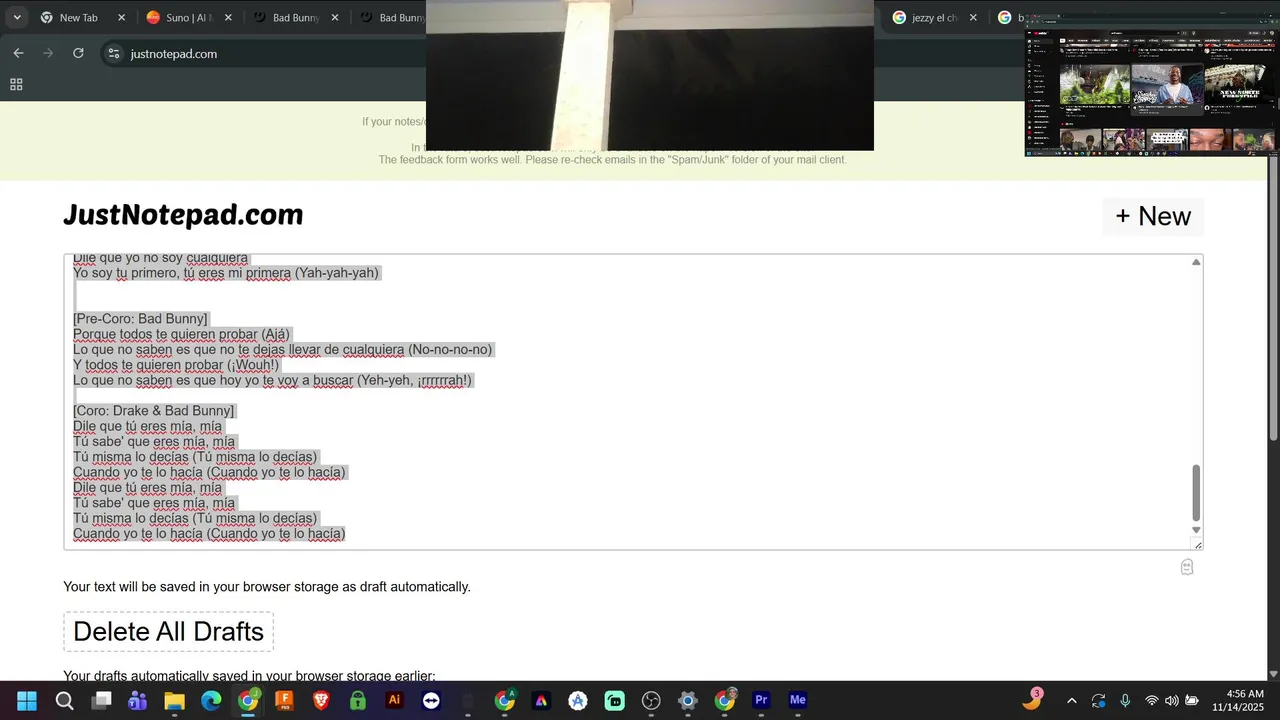The width and height of the screenshot is (1280, 720).
Task: Click the sync status tray icon
Action: tap(1098, 700)
